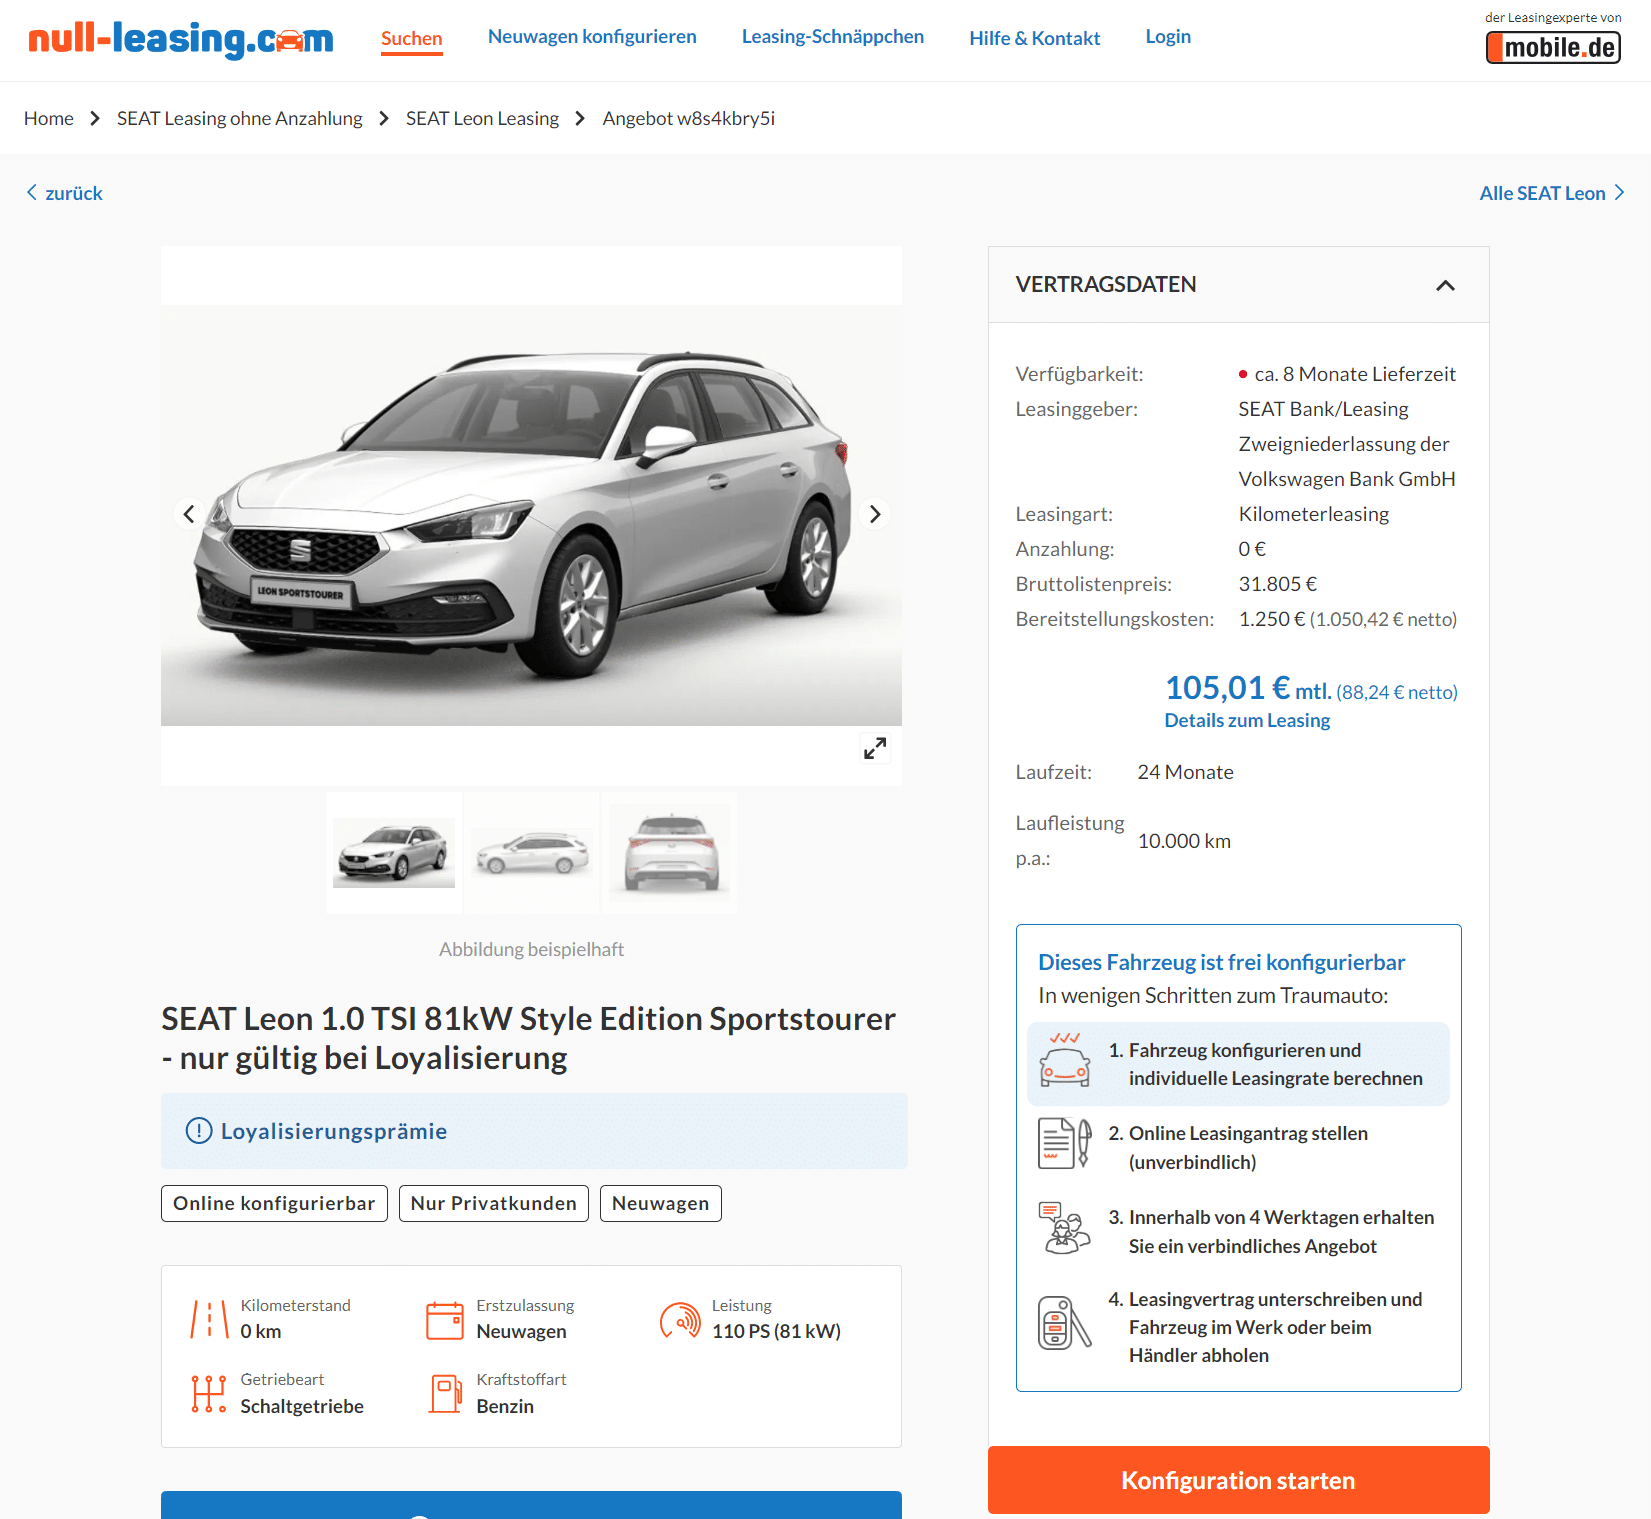This screenshot has width=1651, height=1519.
Task: Select the rear view car thumbnail
Action: coord(671,853)
